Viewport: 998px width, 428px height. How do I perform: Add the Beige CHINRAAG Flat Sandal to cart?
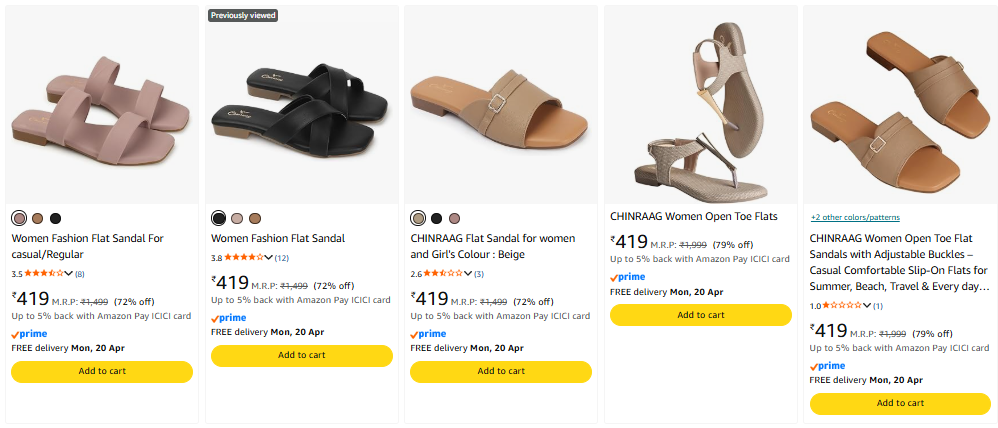click(501, 371)
